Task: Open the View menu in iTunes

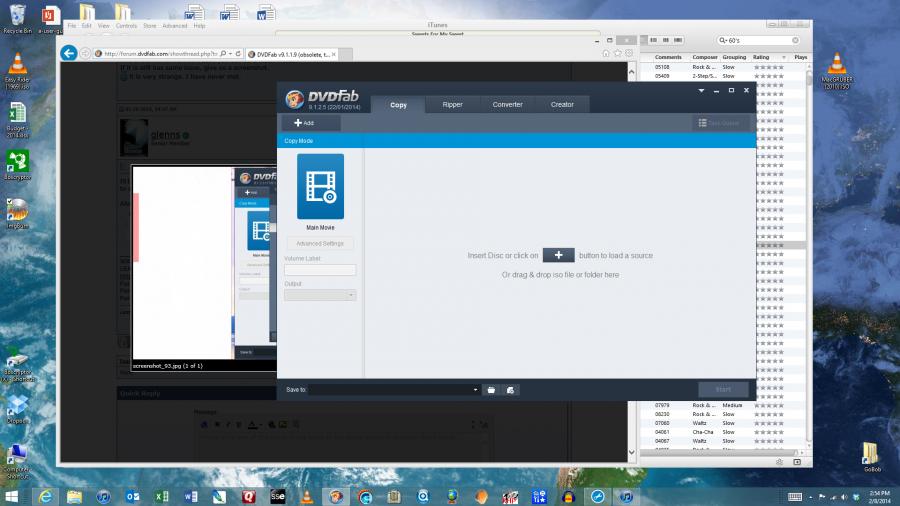Action: (x=103, y=26)
